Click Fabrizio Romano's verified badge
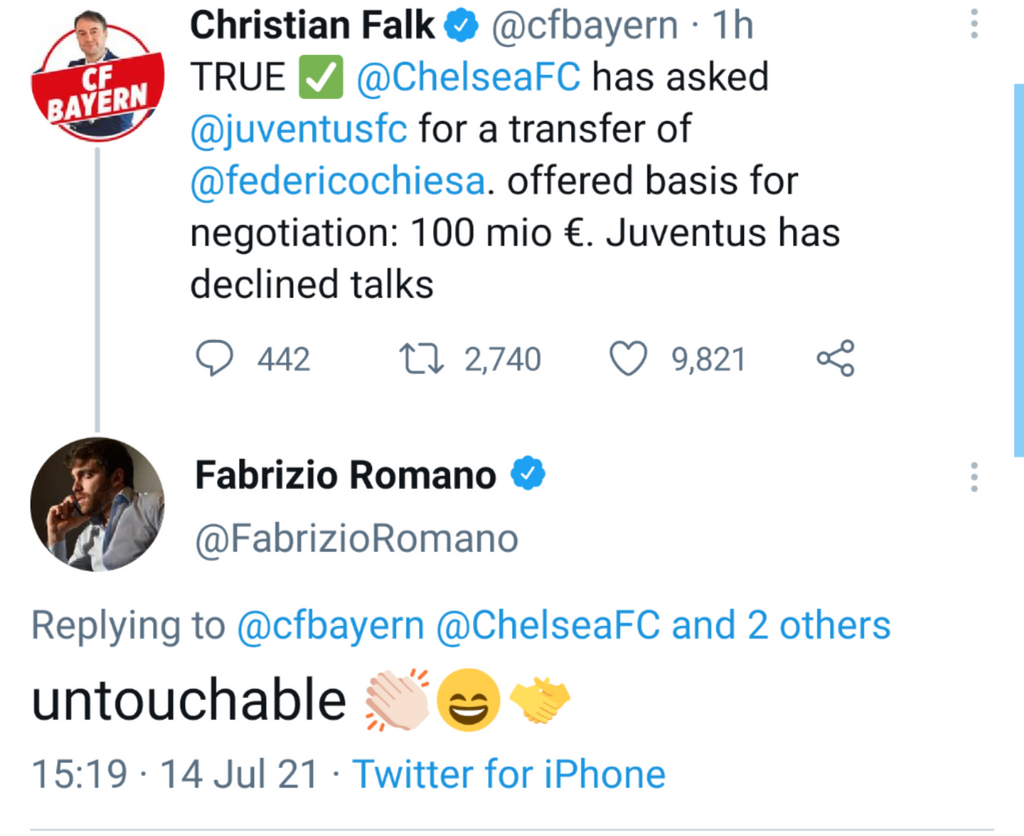Viewport: 1024px width, 836px height. coord(527,475)
